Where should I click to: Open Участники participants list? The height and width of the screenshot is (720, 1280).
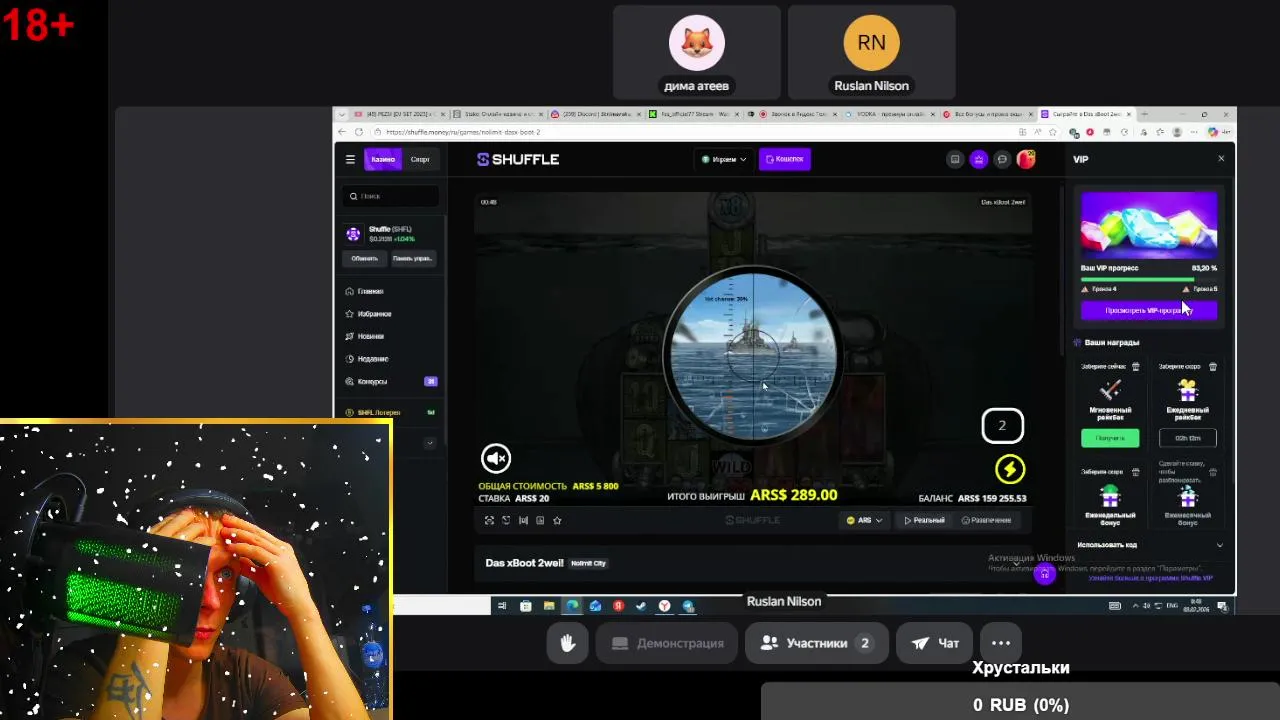pos(816,643)
